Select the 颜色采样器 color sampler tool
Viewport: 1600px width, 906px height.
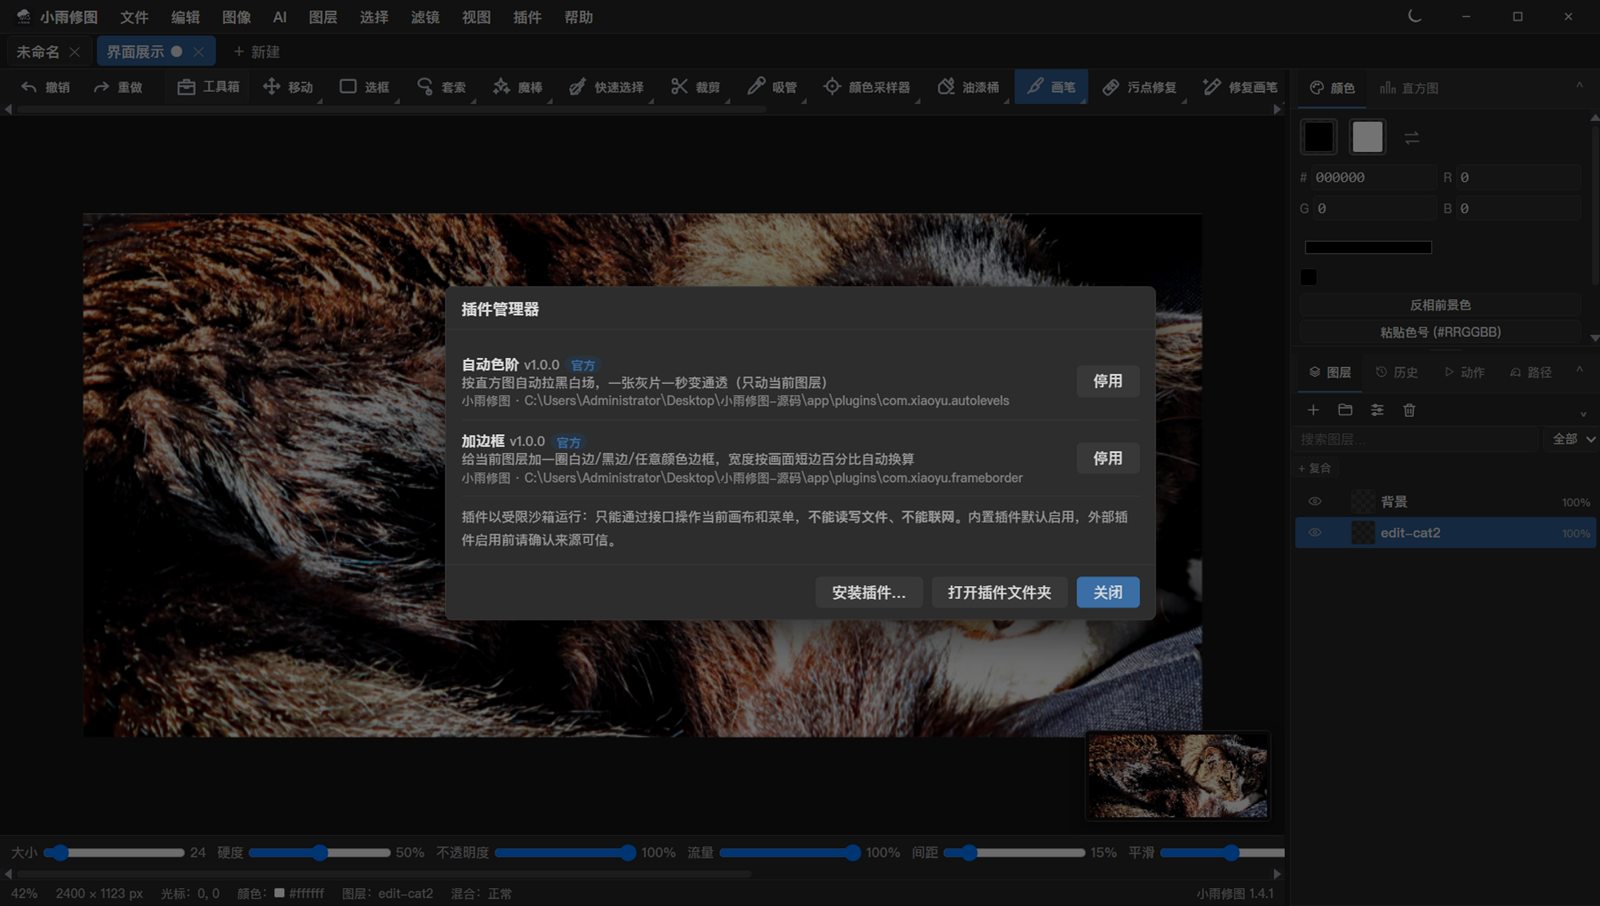pyautogui.click(x=866, y=87)
